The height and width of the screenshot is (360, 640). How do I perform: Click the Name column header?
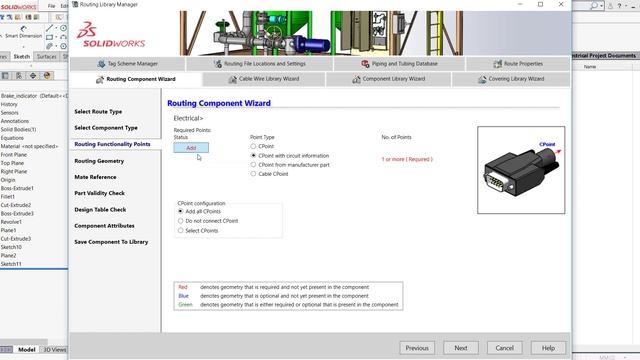(x=589, y=67)
